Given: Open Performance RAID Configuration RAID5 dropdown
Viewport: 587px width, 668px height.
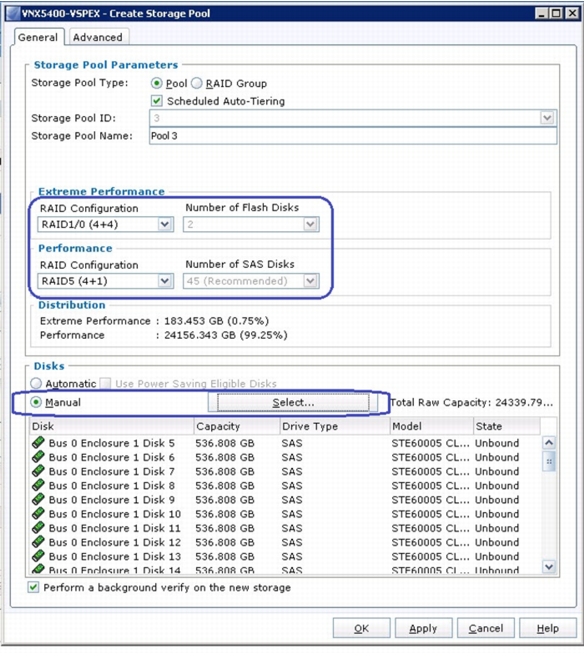Looking at the screenshot, I should tap(165, 281).
